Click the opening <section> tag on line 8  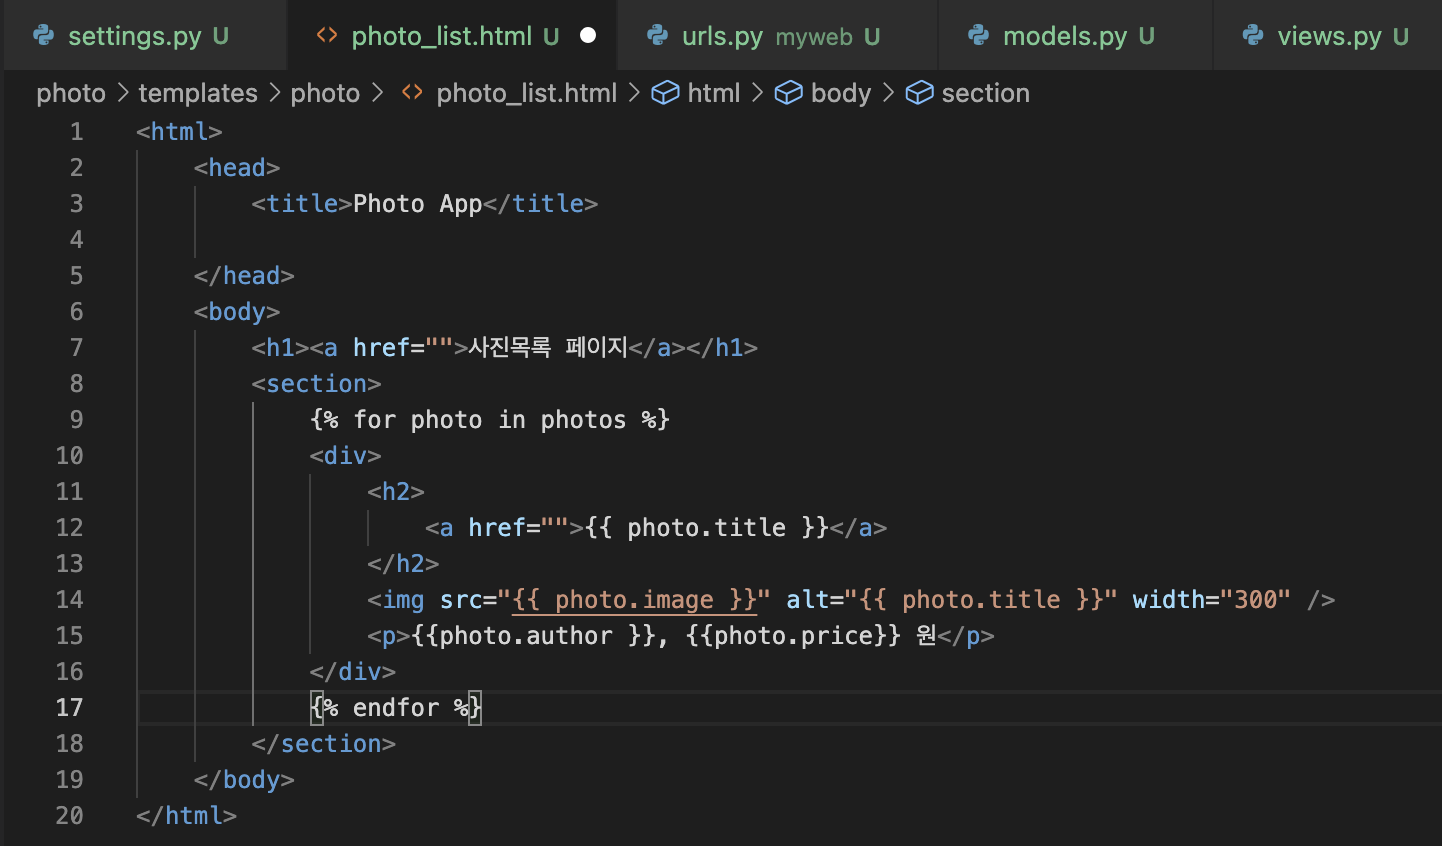316,384
